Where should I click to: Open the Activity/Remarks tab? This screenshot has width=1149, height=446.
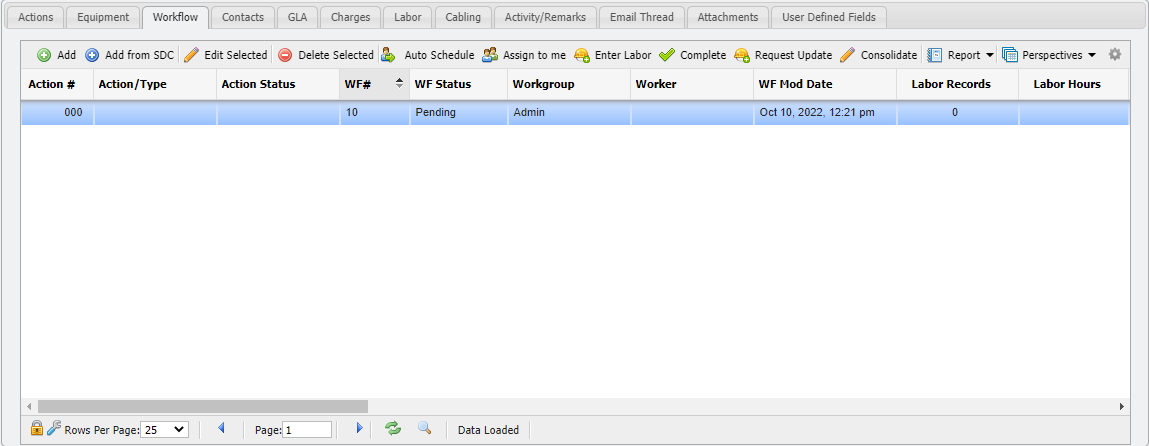545,17
